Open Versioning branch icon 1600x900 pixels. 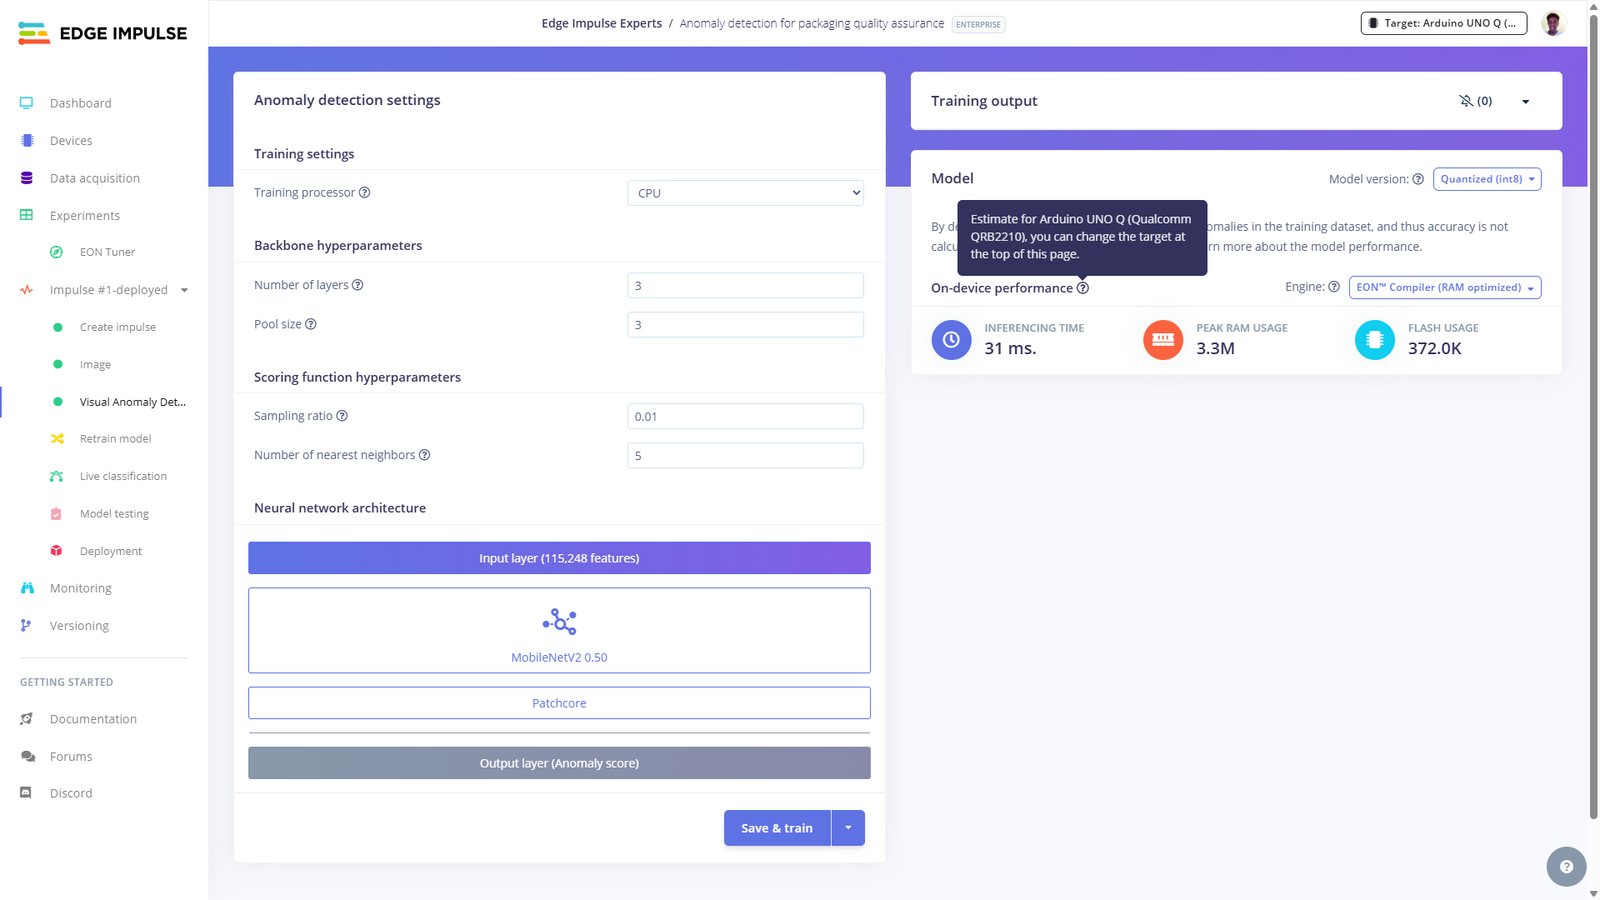pyautogui.click(x=26, y=625)
